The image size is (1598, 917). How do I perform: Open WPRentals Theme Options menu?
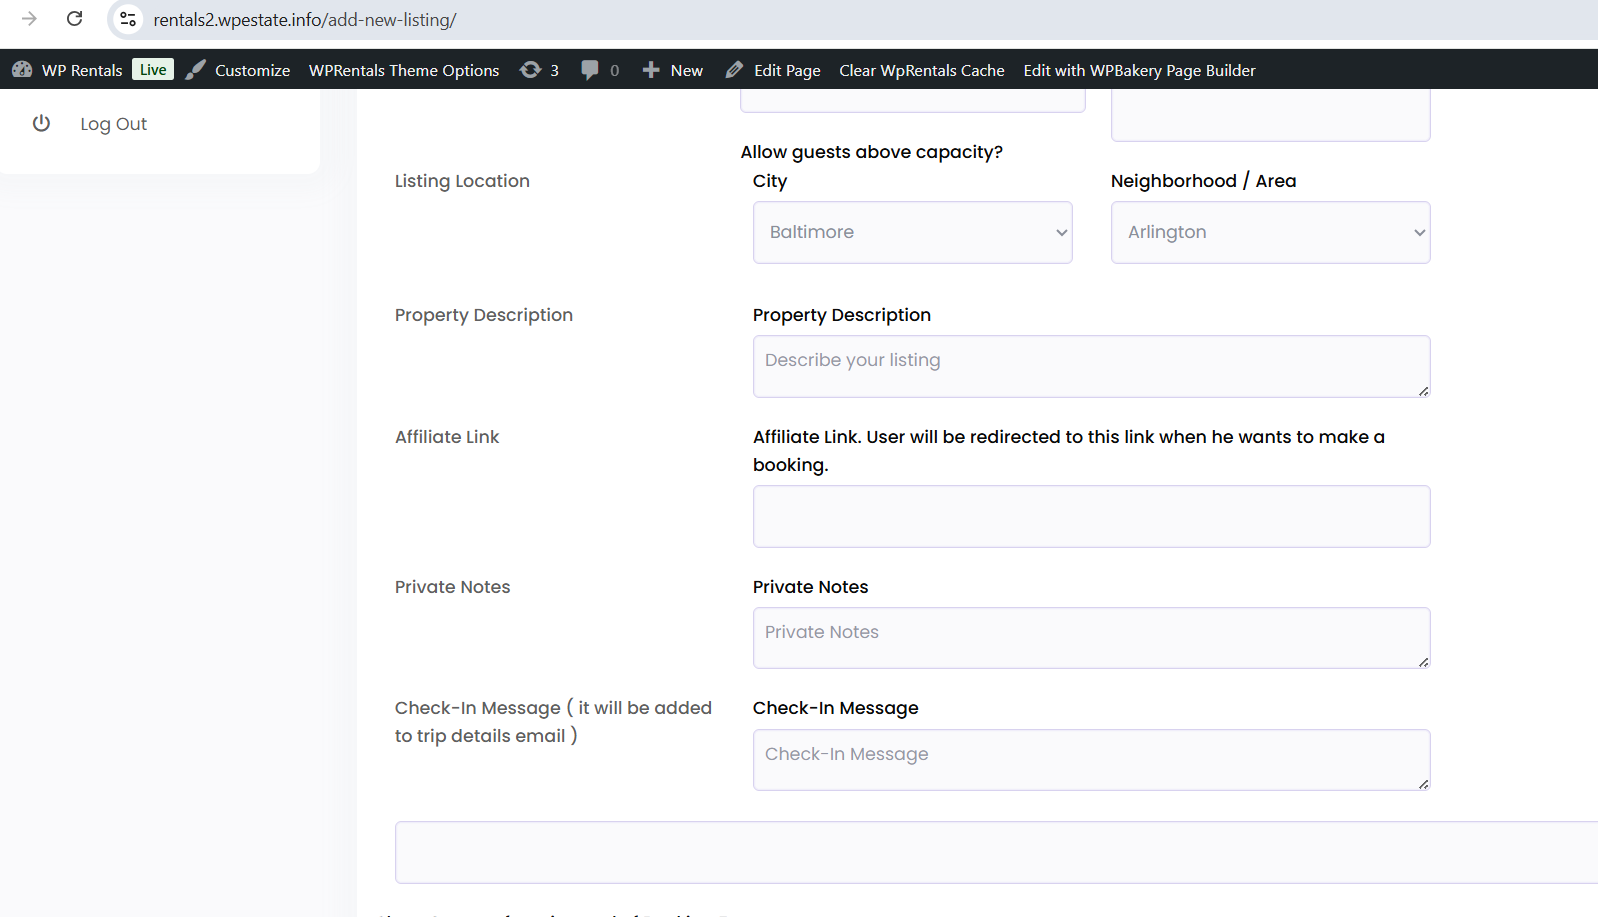click(404, 70)
